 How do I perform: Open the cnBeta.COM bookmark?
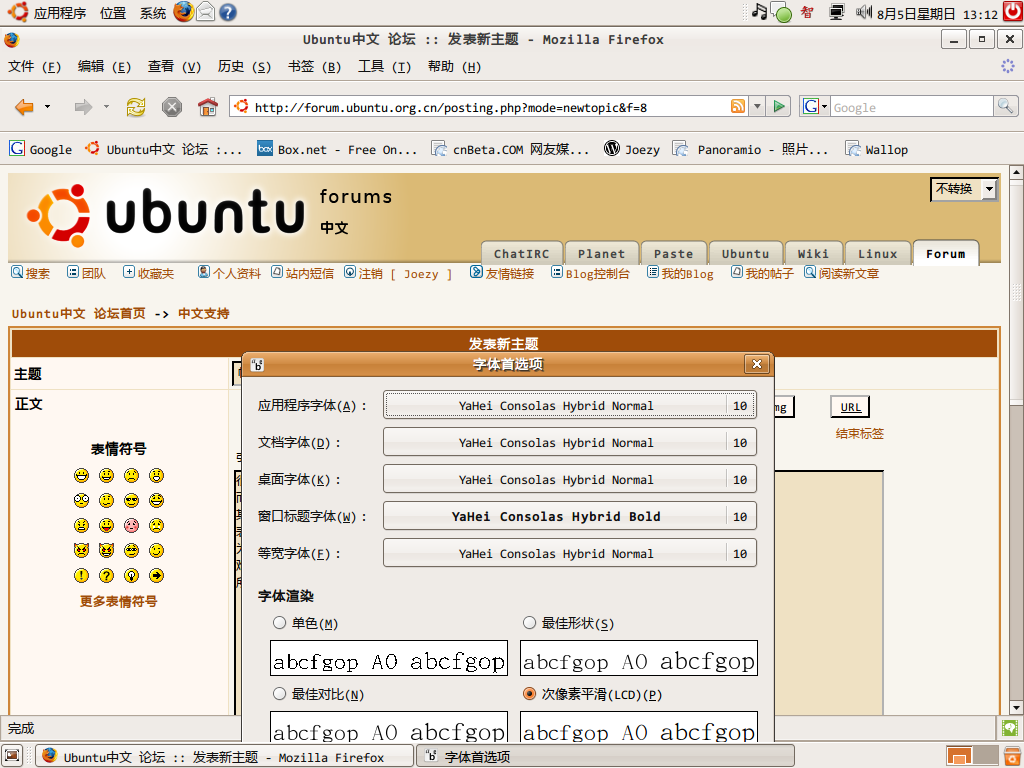click(x=509, y=150)
